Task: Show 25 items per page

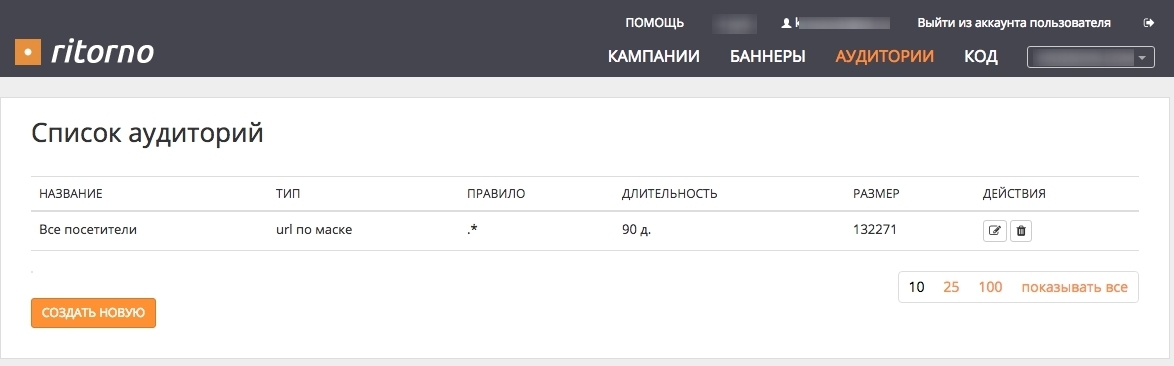Action: pyautogui.click(x=952, y=287)
